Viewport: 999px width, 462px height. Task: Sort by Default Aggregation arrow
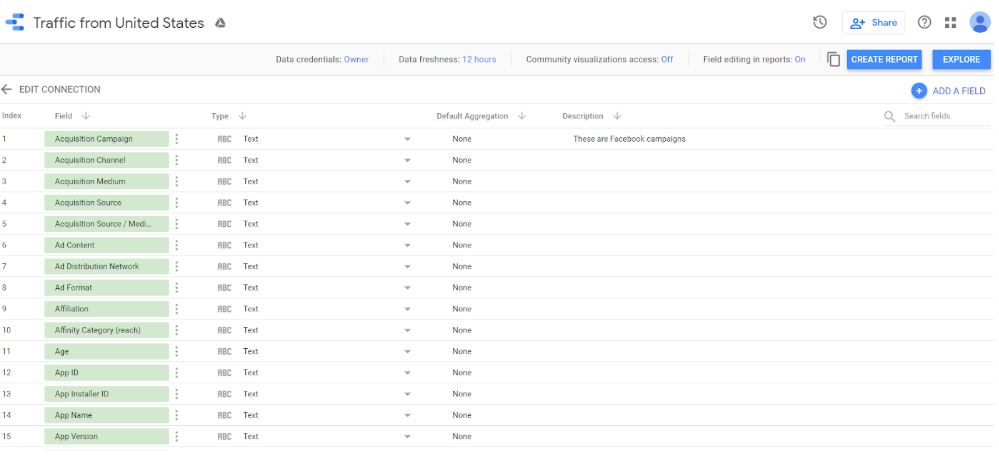click(x=522, y=116)
